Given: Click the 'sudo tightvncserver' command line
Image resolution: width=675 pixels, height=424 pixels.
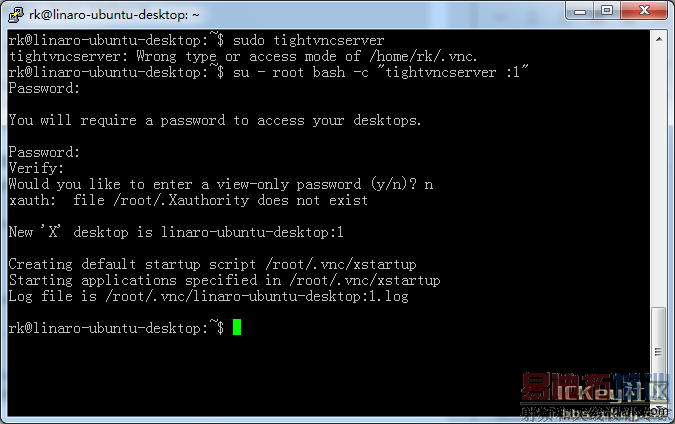Looking at the screenshot, I should click(x=308, y=40).
